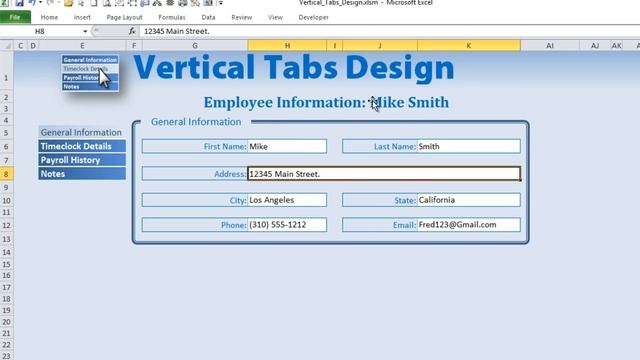This screenshot has height=360, width=640.
Task: Open the Undo history dropdown arrow
Action: (40, 3)
